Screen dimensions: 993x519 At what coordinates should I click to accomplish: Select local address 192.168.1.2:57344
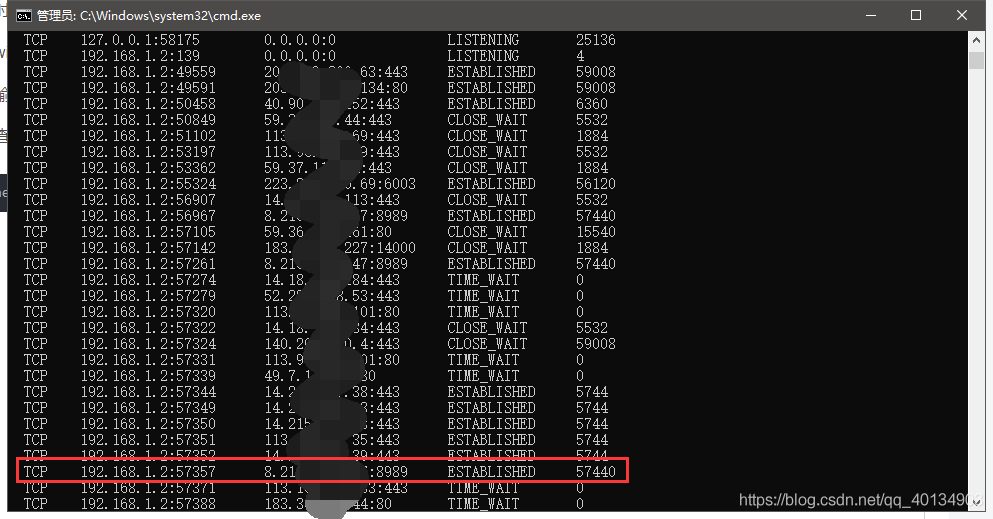click(148, 392)
